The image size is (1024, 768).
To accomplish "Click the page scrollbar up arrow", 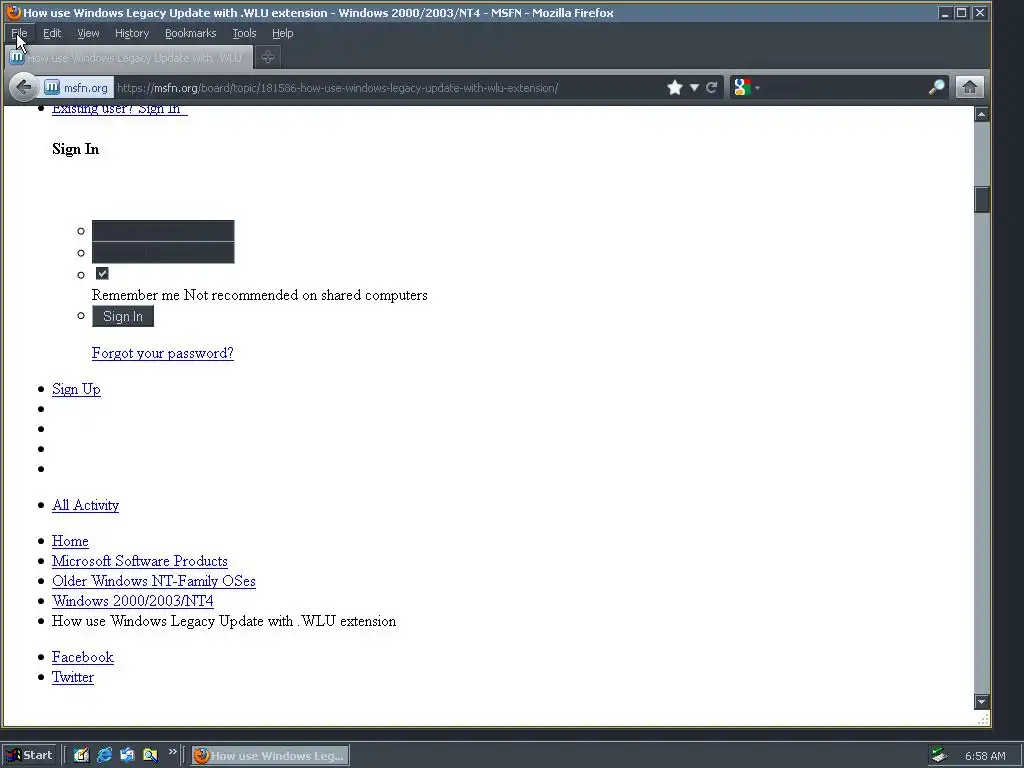I will [x=982, y=114].
